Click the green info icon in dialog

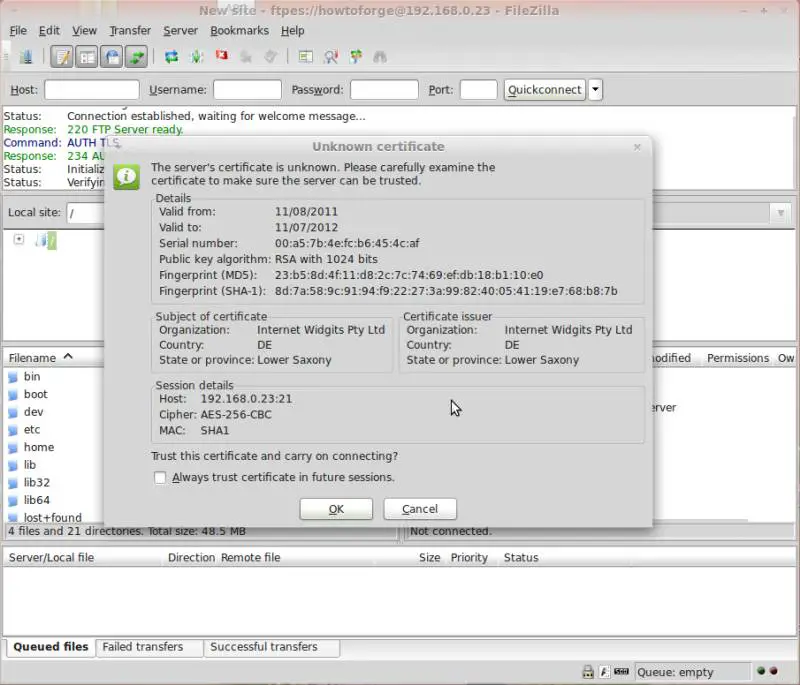(127, 176)
